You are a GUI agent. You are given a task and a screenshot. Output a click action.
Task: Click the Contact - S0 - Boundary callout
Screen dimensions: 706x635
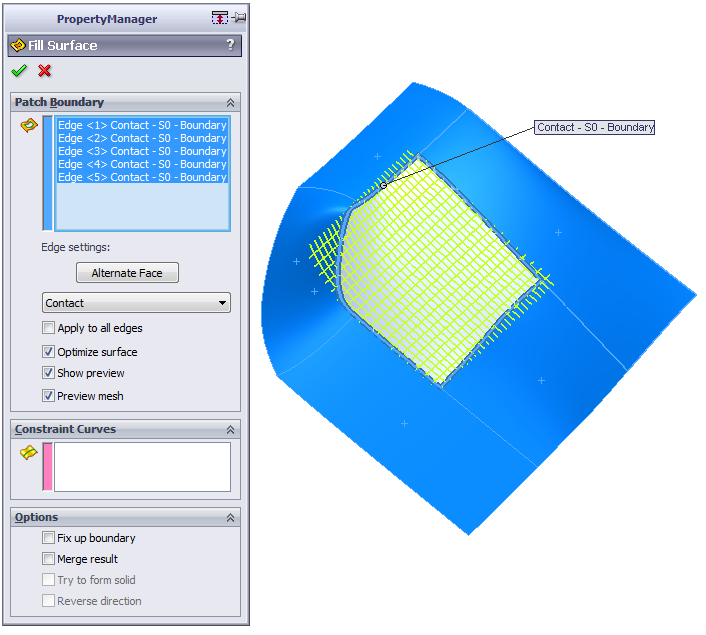pos(594,127)
